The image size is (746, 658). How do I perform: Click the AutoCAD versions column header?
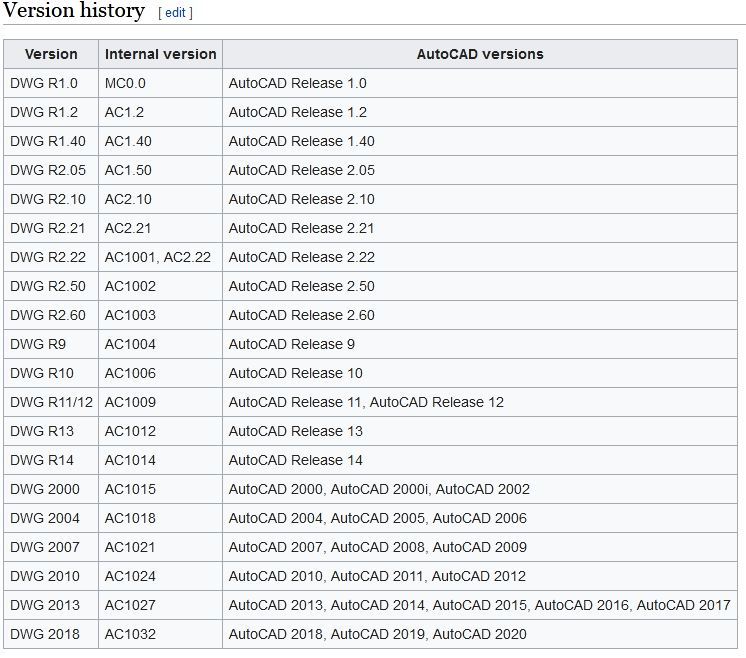point(480,54)
